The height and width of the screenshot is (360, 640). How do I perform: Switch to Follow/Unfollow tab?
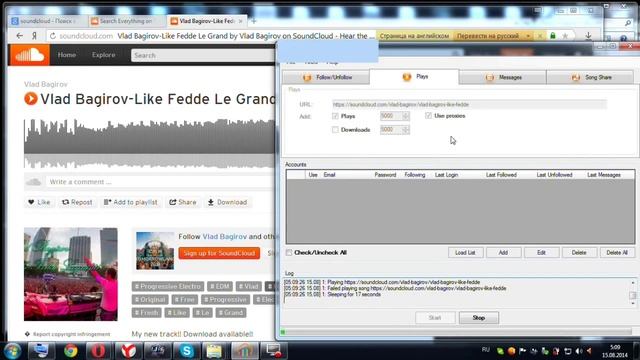click(326, 77)
